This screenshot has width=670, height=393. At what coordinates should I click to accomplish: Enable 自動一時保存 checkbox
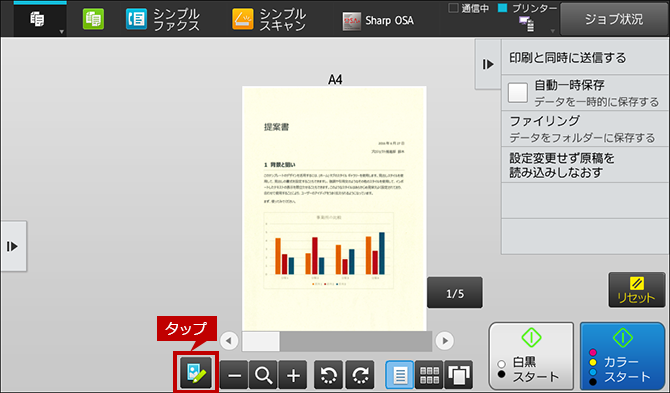[517, 93]
